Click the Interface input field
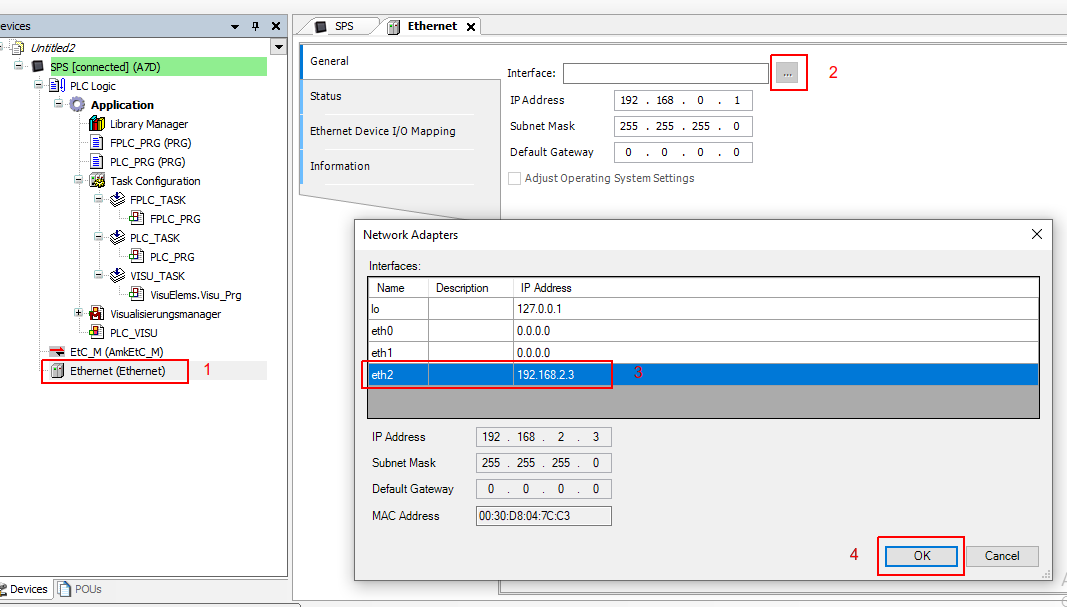Image resolution: width=1067 pixels, height=607 pixels. click(x=666, y=73)
